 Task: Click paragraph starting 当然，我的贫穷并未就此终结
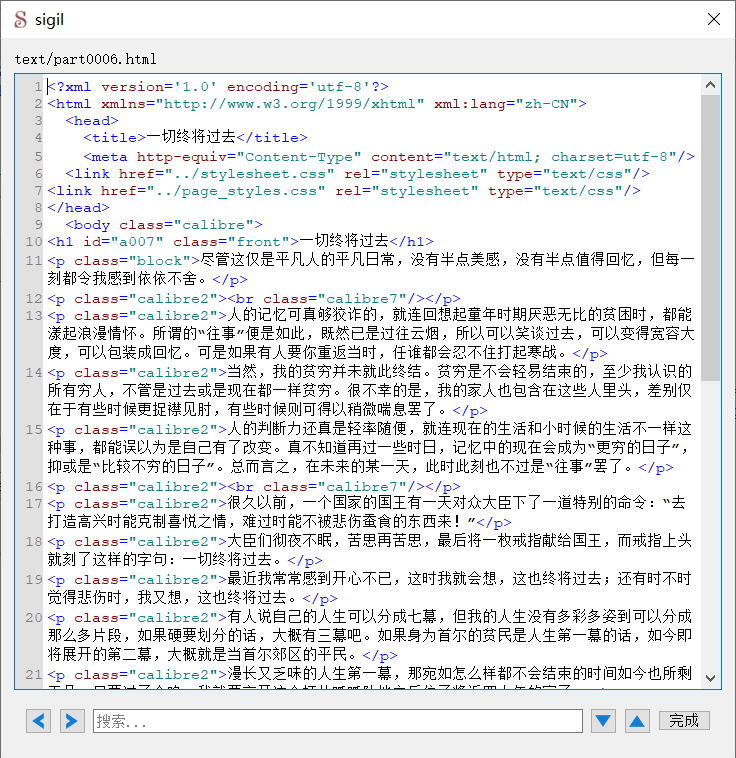[371, 391]
